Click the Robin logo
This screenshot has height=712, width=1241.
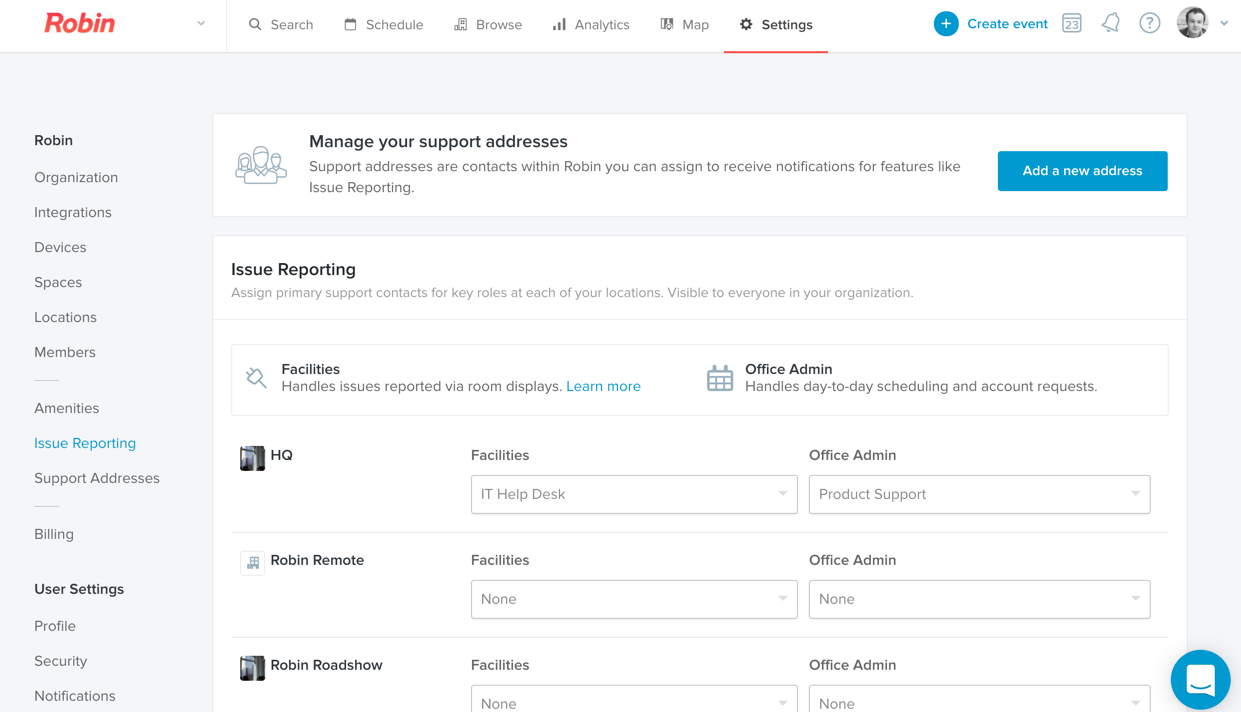[x=80, y=23]
